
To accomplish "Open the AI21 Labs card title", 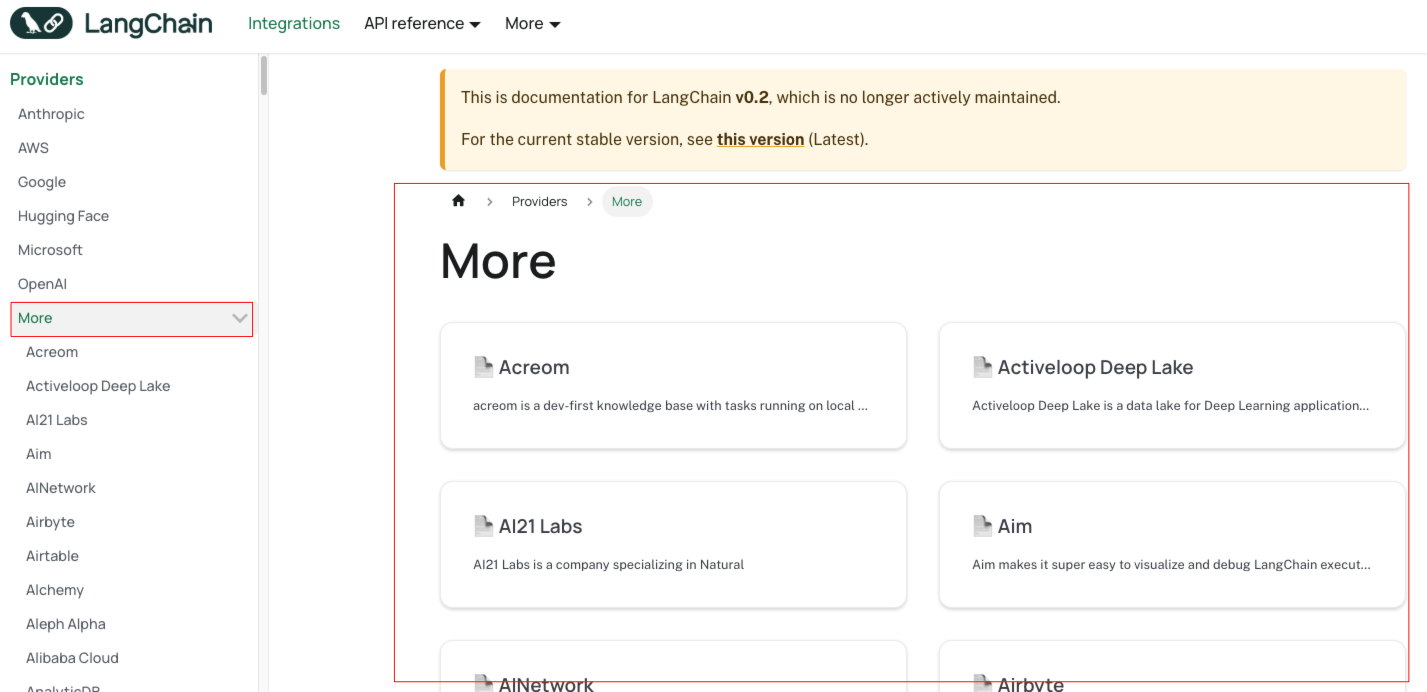I will [x=540, y=526].
